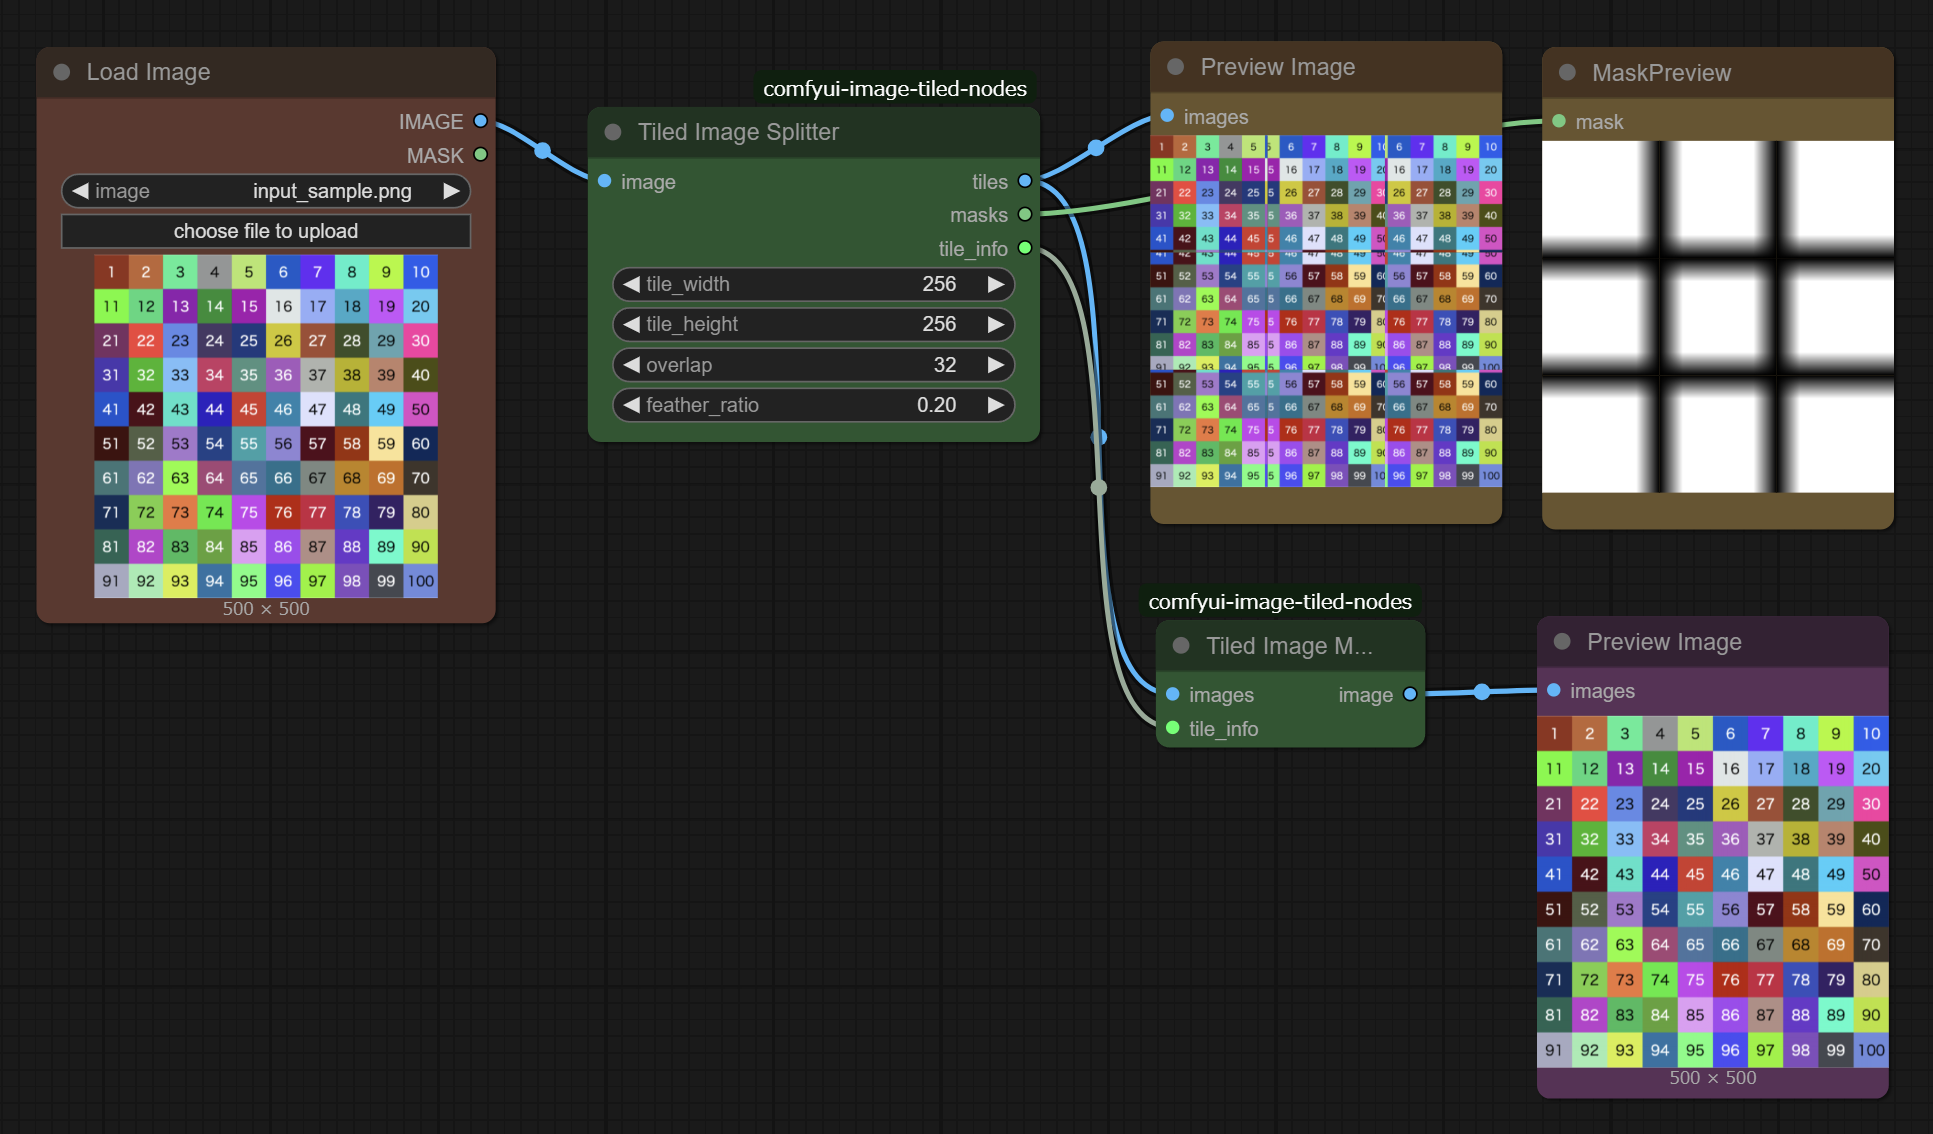Screen dimensions: 1933x1134
Task: Click the tile_info output socket on Splitter
Action: click(x=1025, y=248)
